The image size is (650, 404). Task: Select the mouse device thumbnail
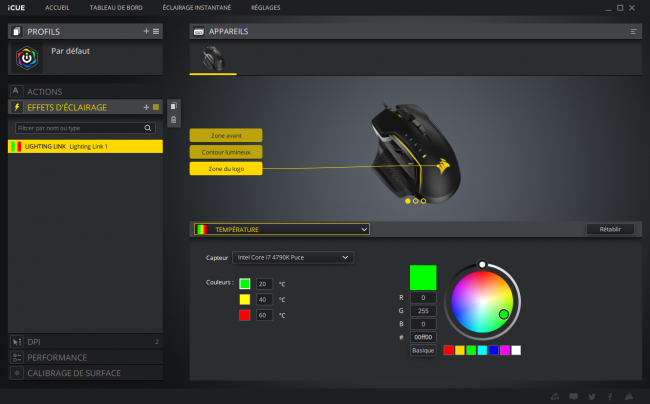click(x=213, y=58)
